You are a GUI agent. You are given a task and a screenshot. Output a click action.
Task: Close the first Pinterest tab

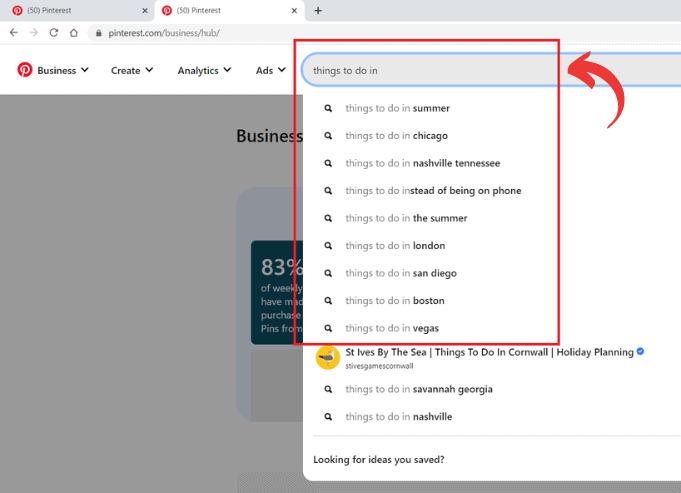[x=144, y=10]
